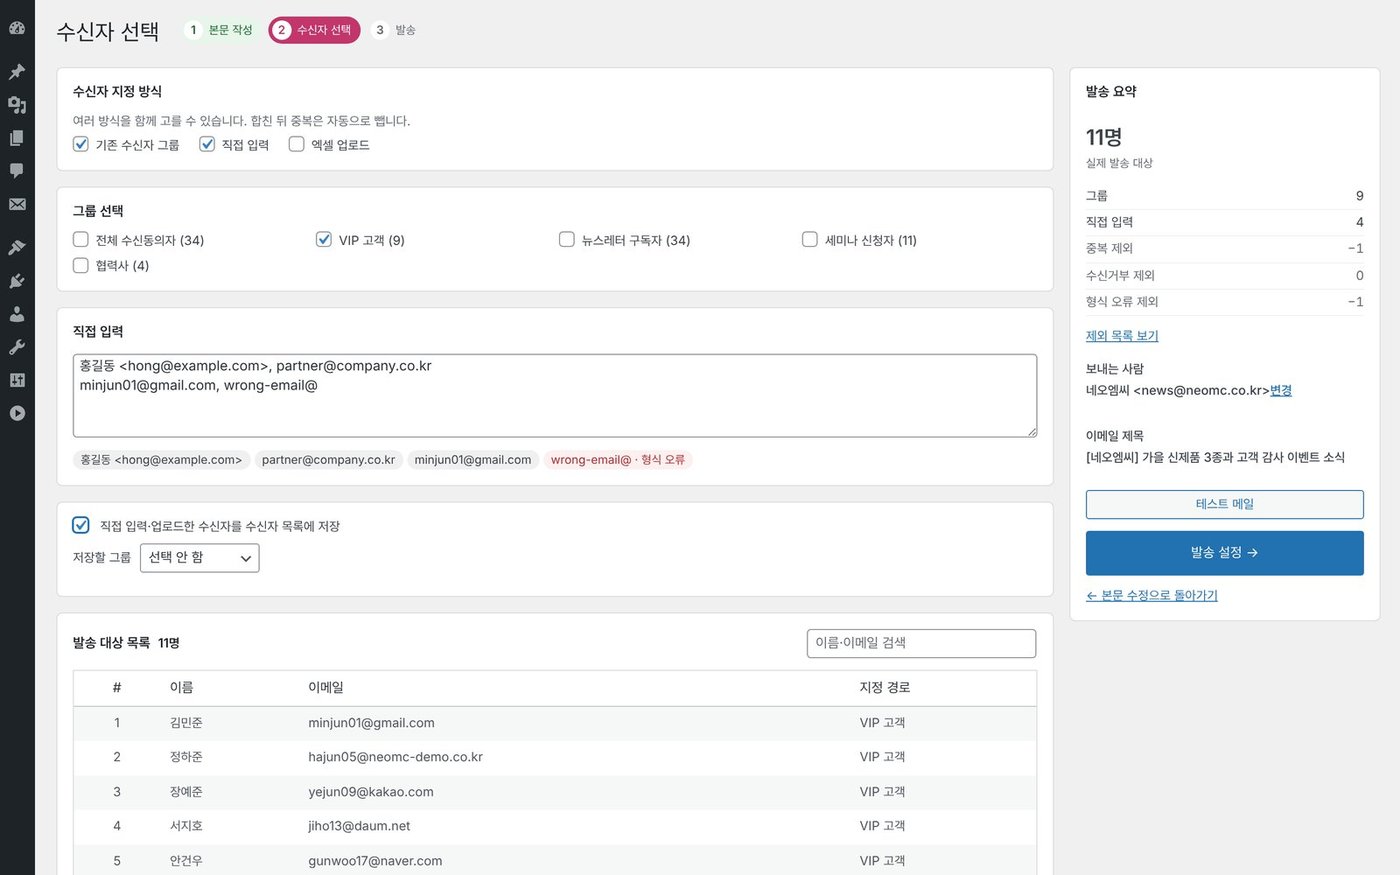Collapse the sidebar using the play arrow icon
Viewport: 1400px width, 875px height.
[17, 413]
